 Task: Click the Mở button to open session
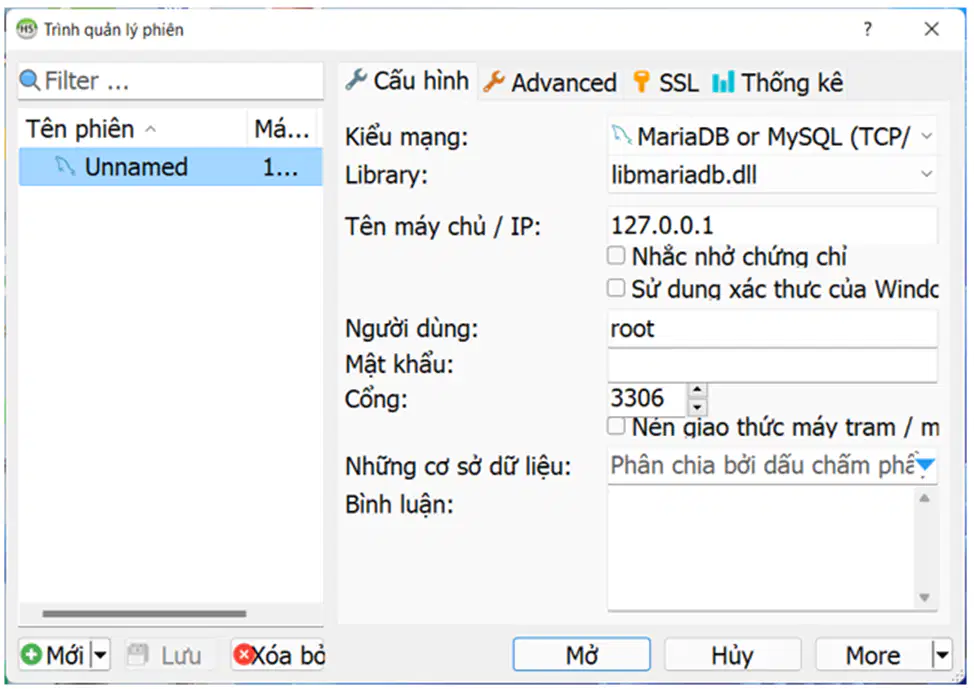click(581, 654)
